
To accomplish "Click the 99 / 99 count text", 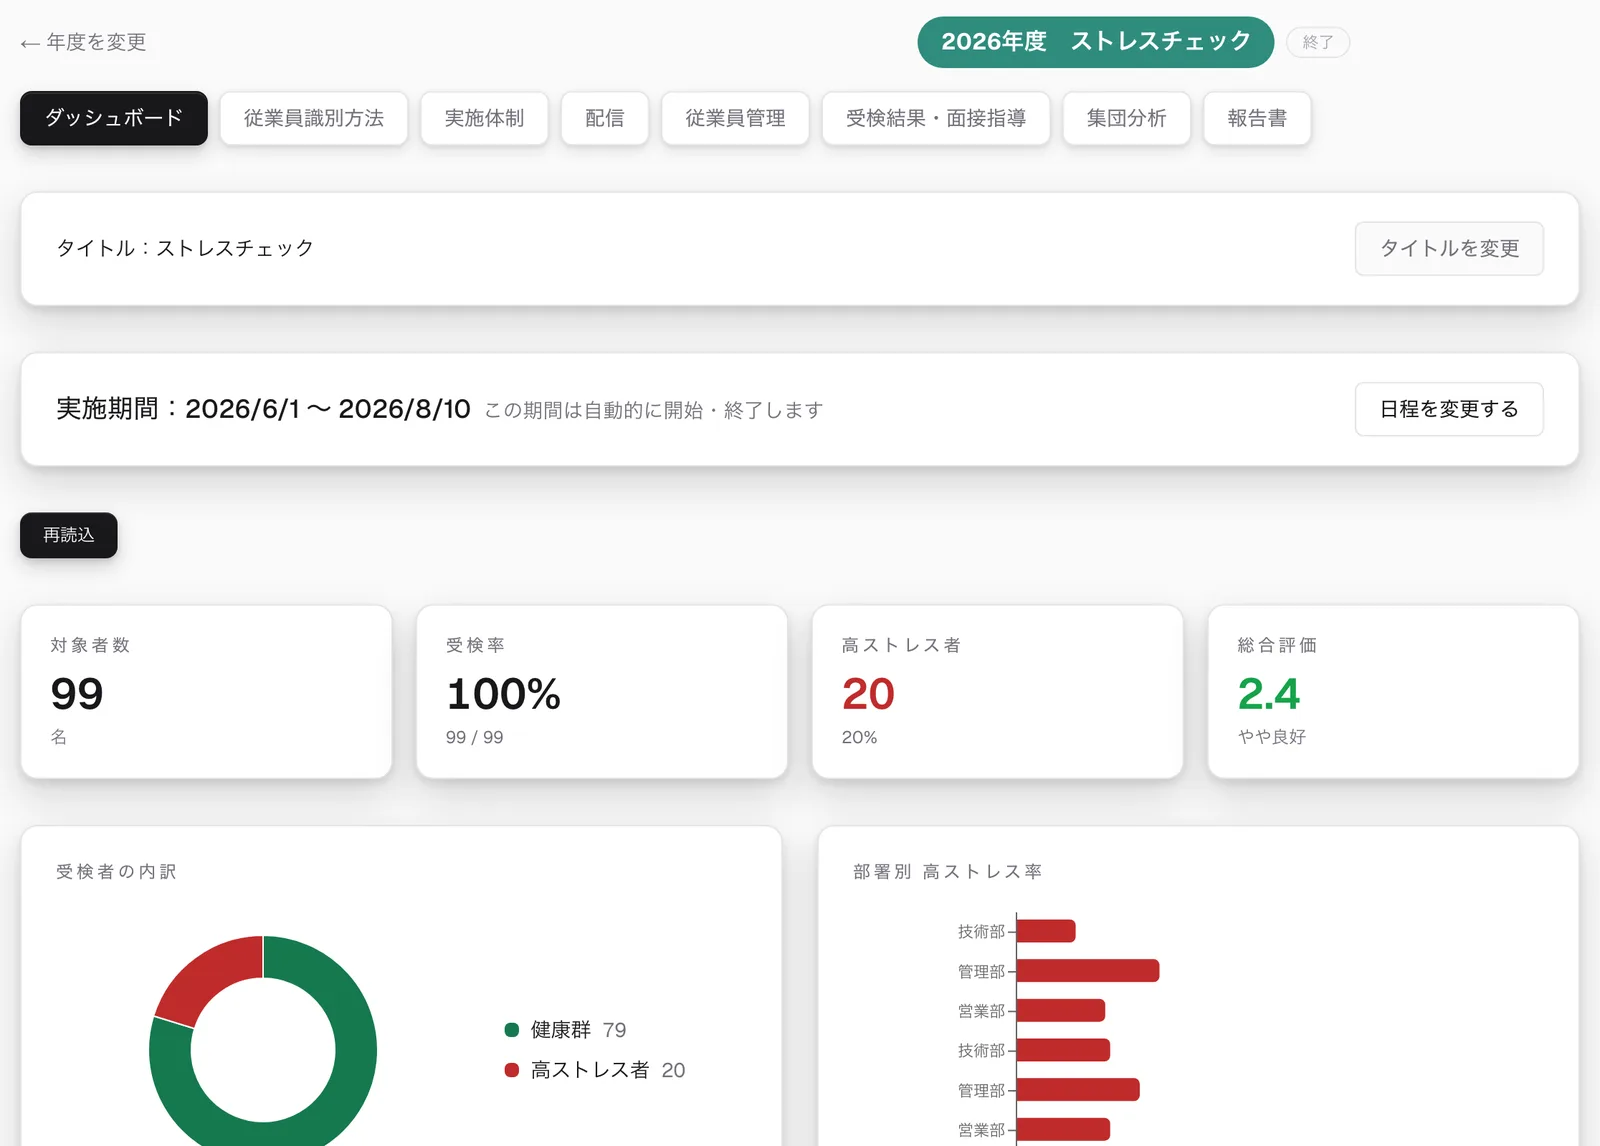I will click(x=474, y=737).
